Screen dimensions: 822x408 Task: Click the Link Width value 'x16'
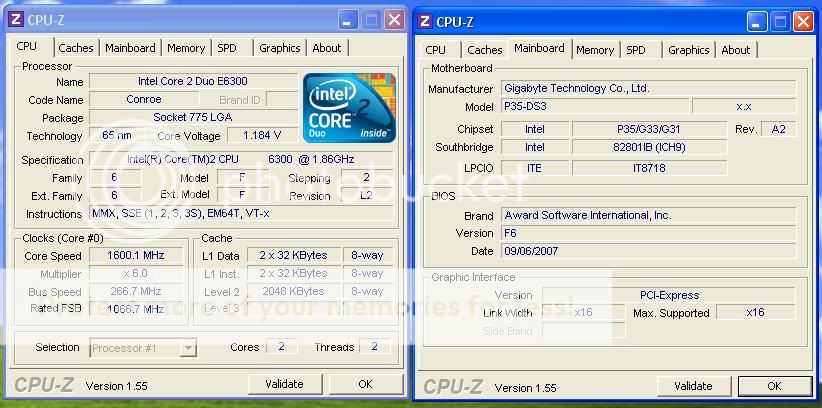583,313
